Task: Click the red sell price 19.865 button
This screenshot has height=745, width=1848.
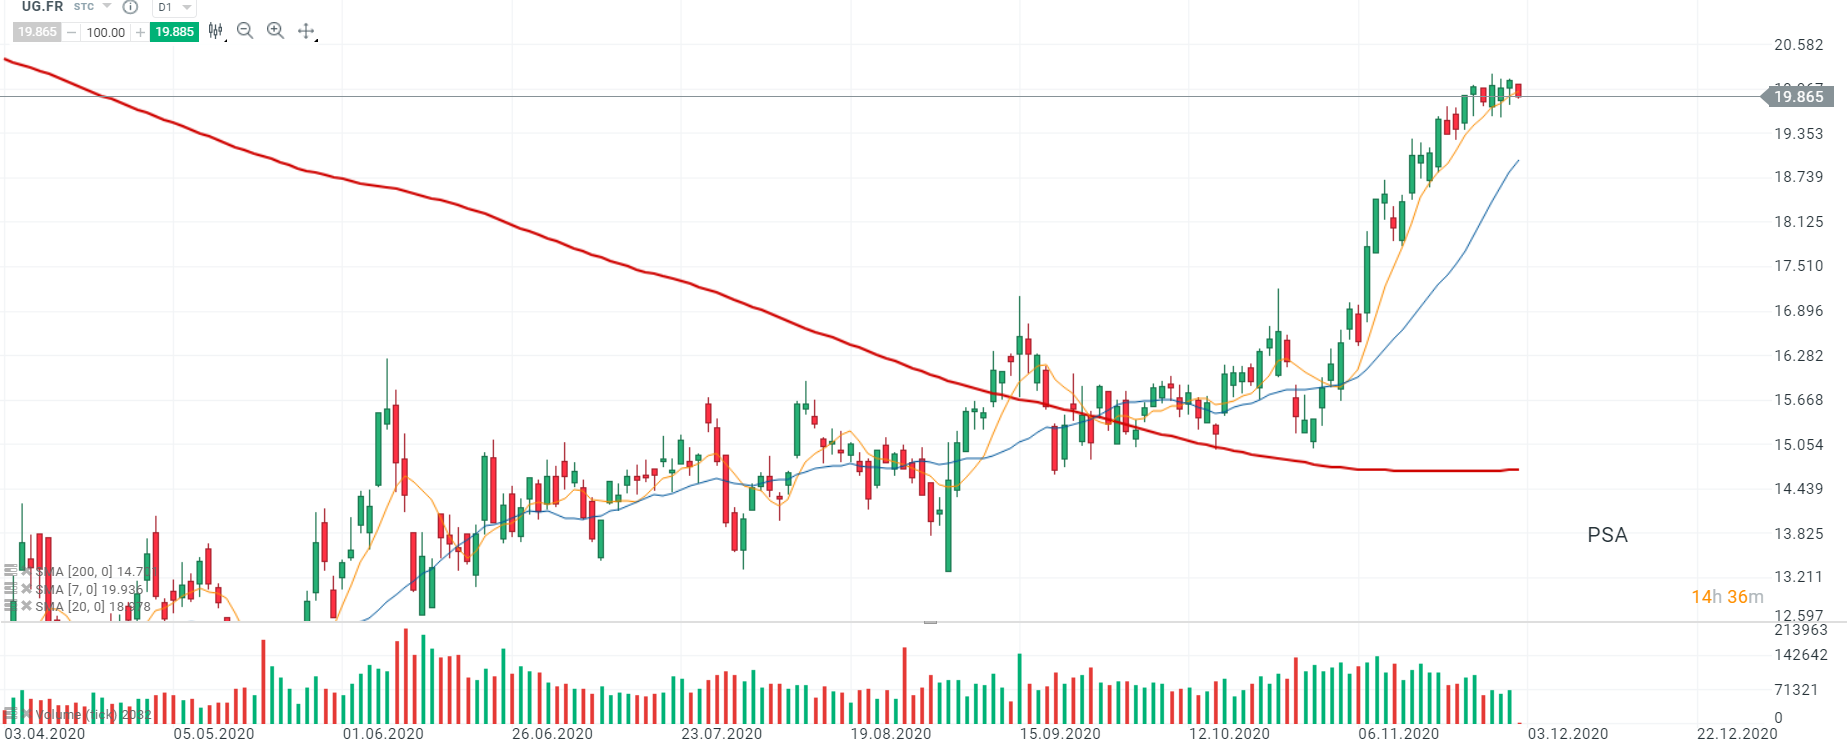Action: coord(37,32)
